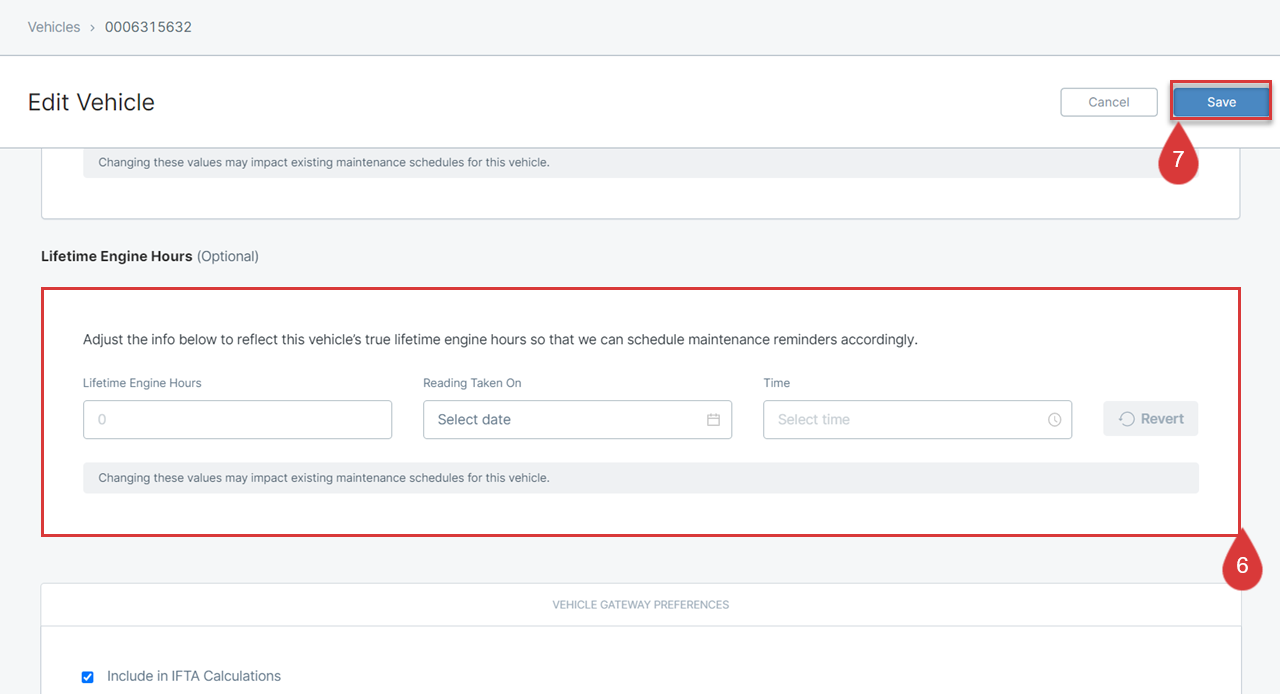
Task: Open the Vehicles breadcrumb link
Action: click(54, 27)
